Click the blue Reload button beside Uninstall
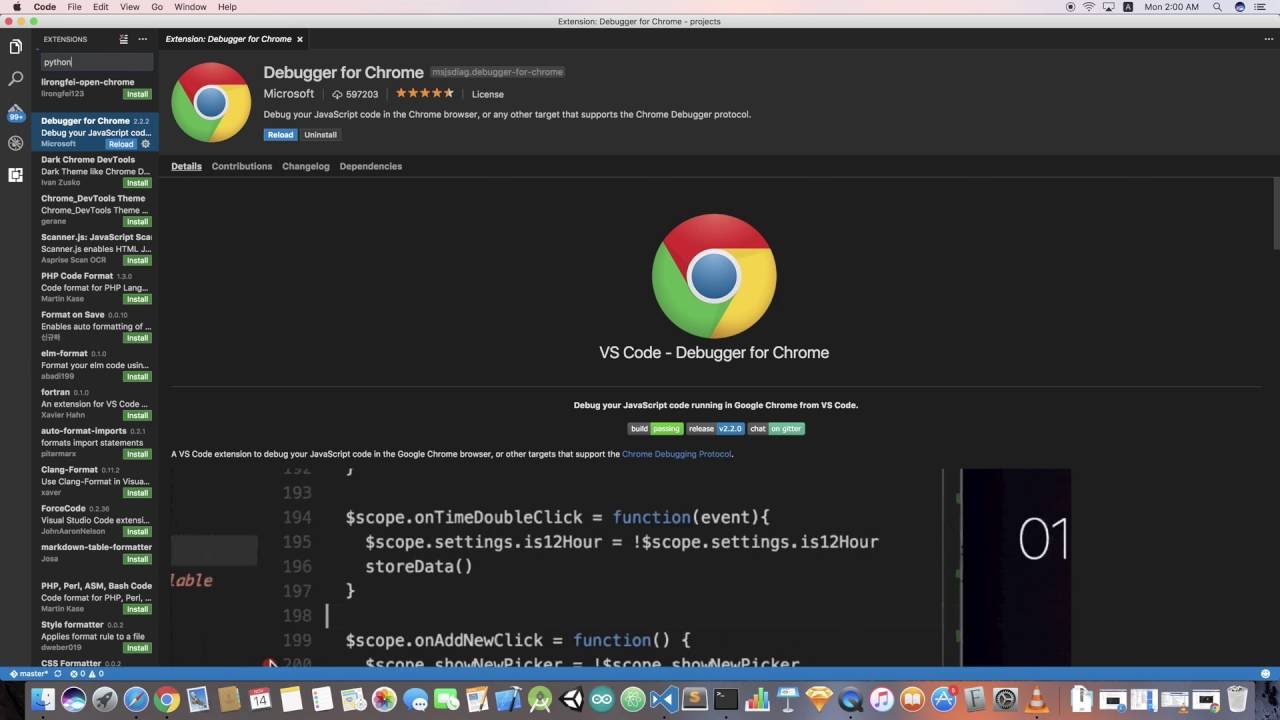Screen dimensions: 1280x720 (x=280, y=135)
